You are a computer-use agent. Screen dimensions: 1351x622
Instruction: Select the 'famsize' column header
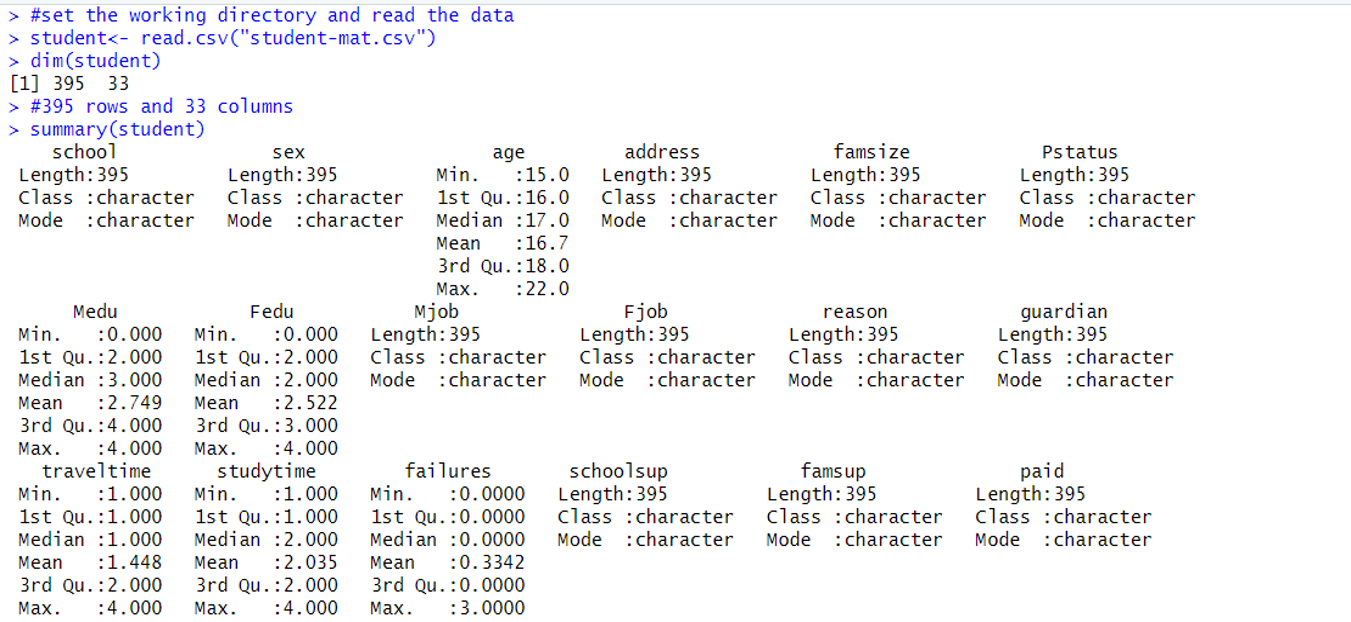point(871,152)
